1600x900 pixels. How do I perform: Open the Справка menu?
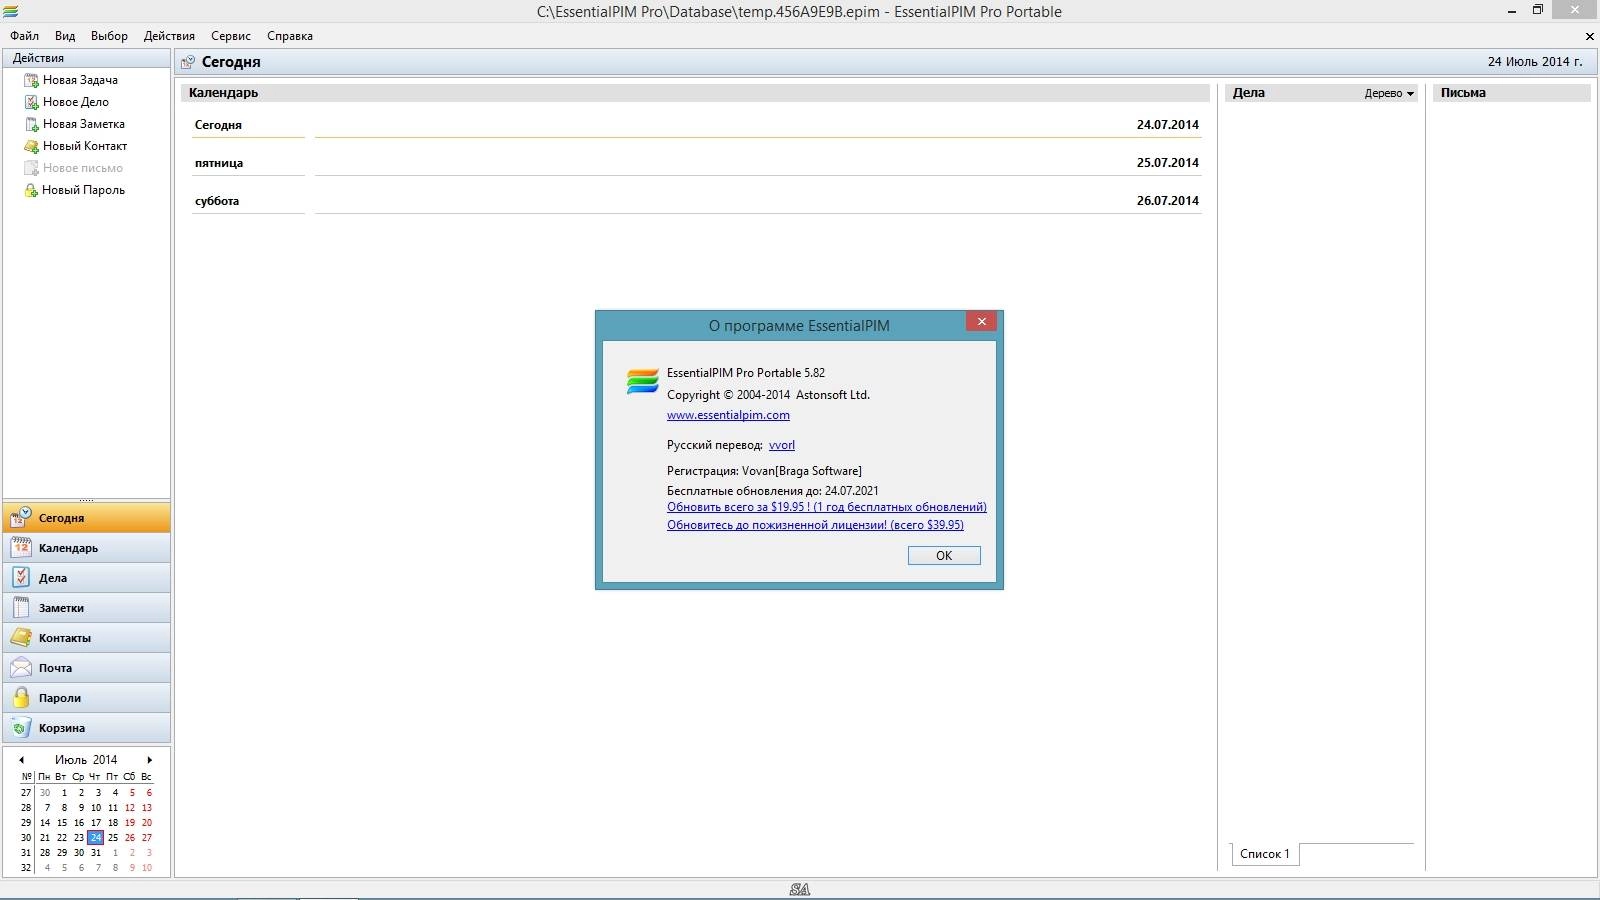coord(290,36)
